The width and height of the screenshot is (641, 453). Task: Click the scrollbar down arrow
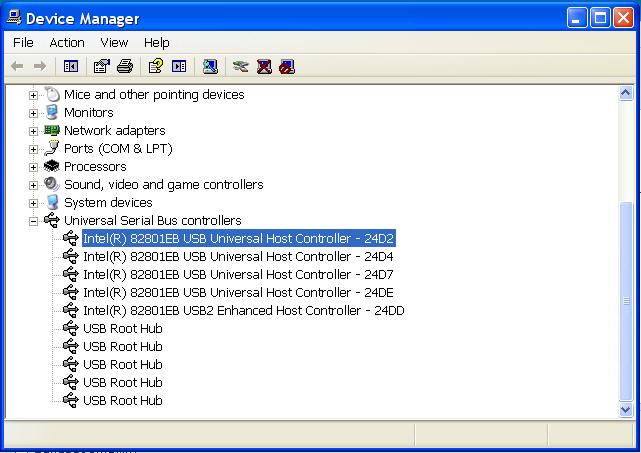(626, 409)
